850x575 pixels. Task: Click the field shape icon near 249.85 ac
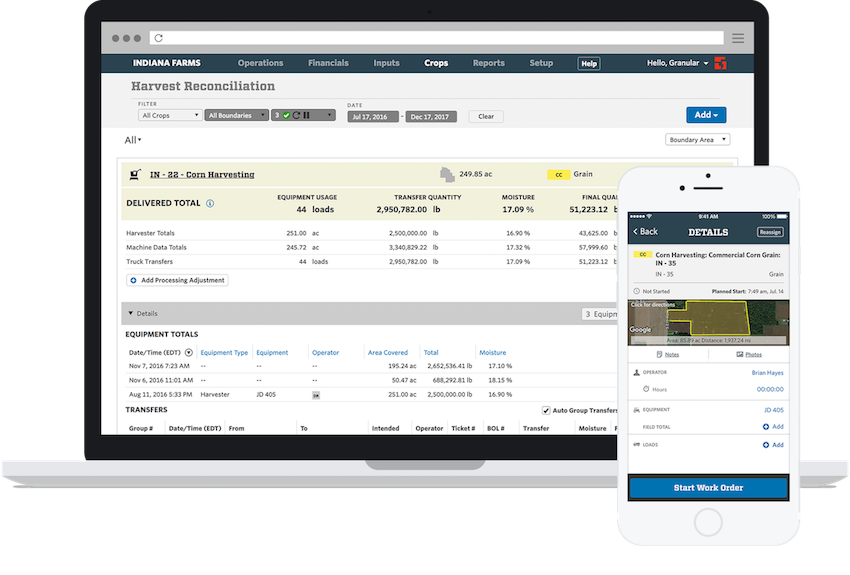tap(447, 175)
